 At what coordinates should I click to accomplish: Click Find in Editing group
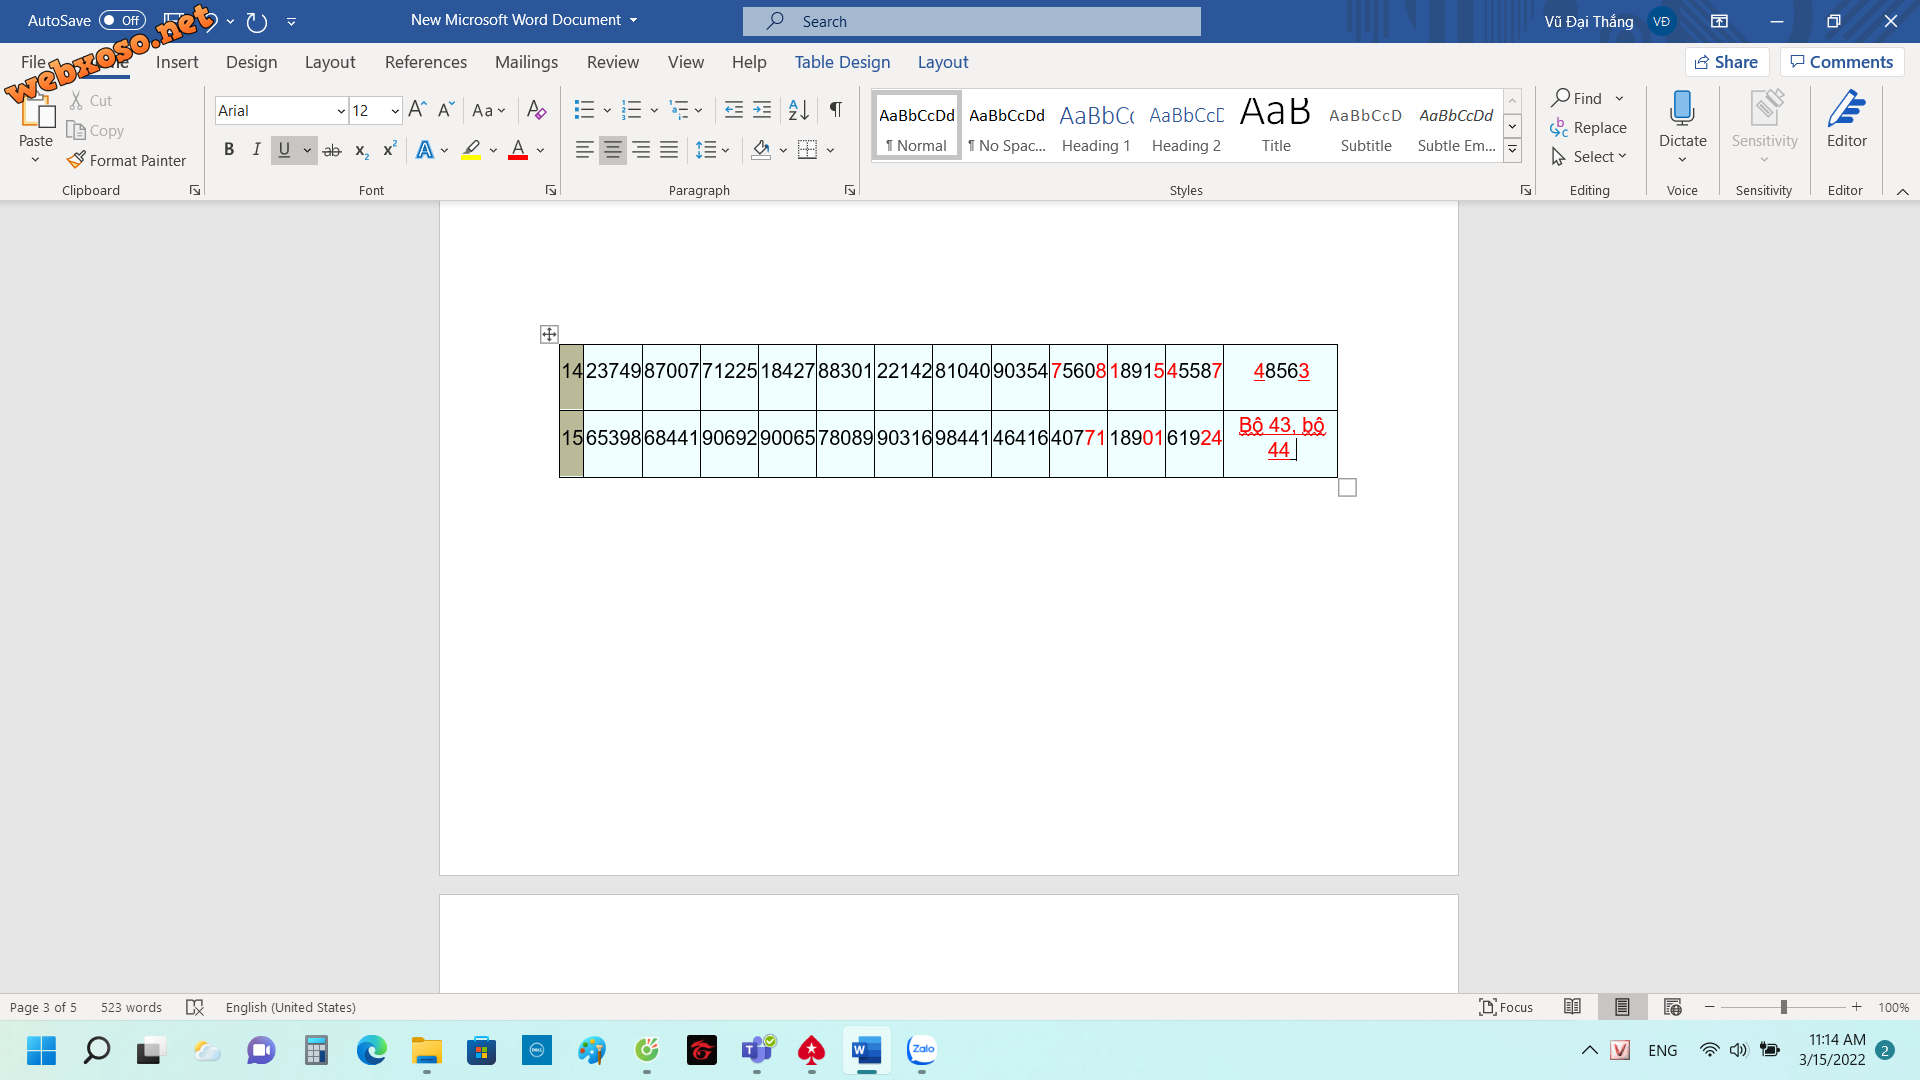click(x=1578, y=98)
